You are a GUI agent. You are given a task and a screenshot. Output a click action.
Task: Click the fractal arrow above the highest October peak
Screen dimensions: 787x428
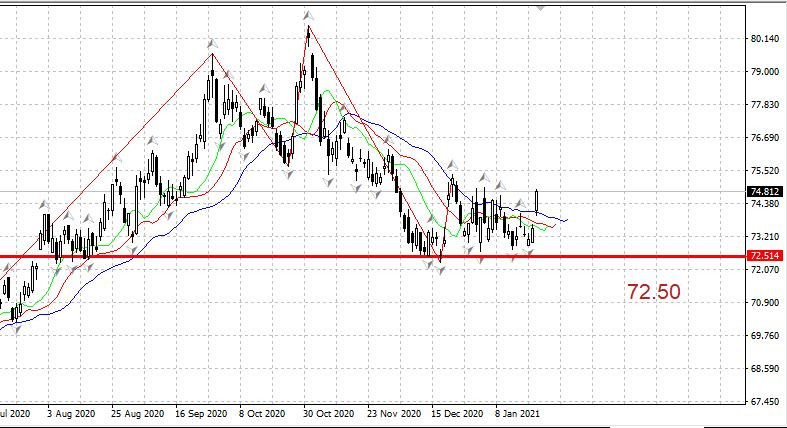308,16
